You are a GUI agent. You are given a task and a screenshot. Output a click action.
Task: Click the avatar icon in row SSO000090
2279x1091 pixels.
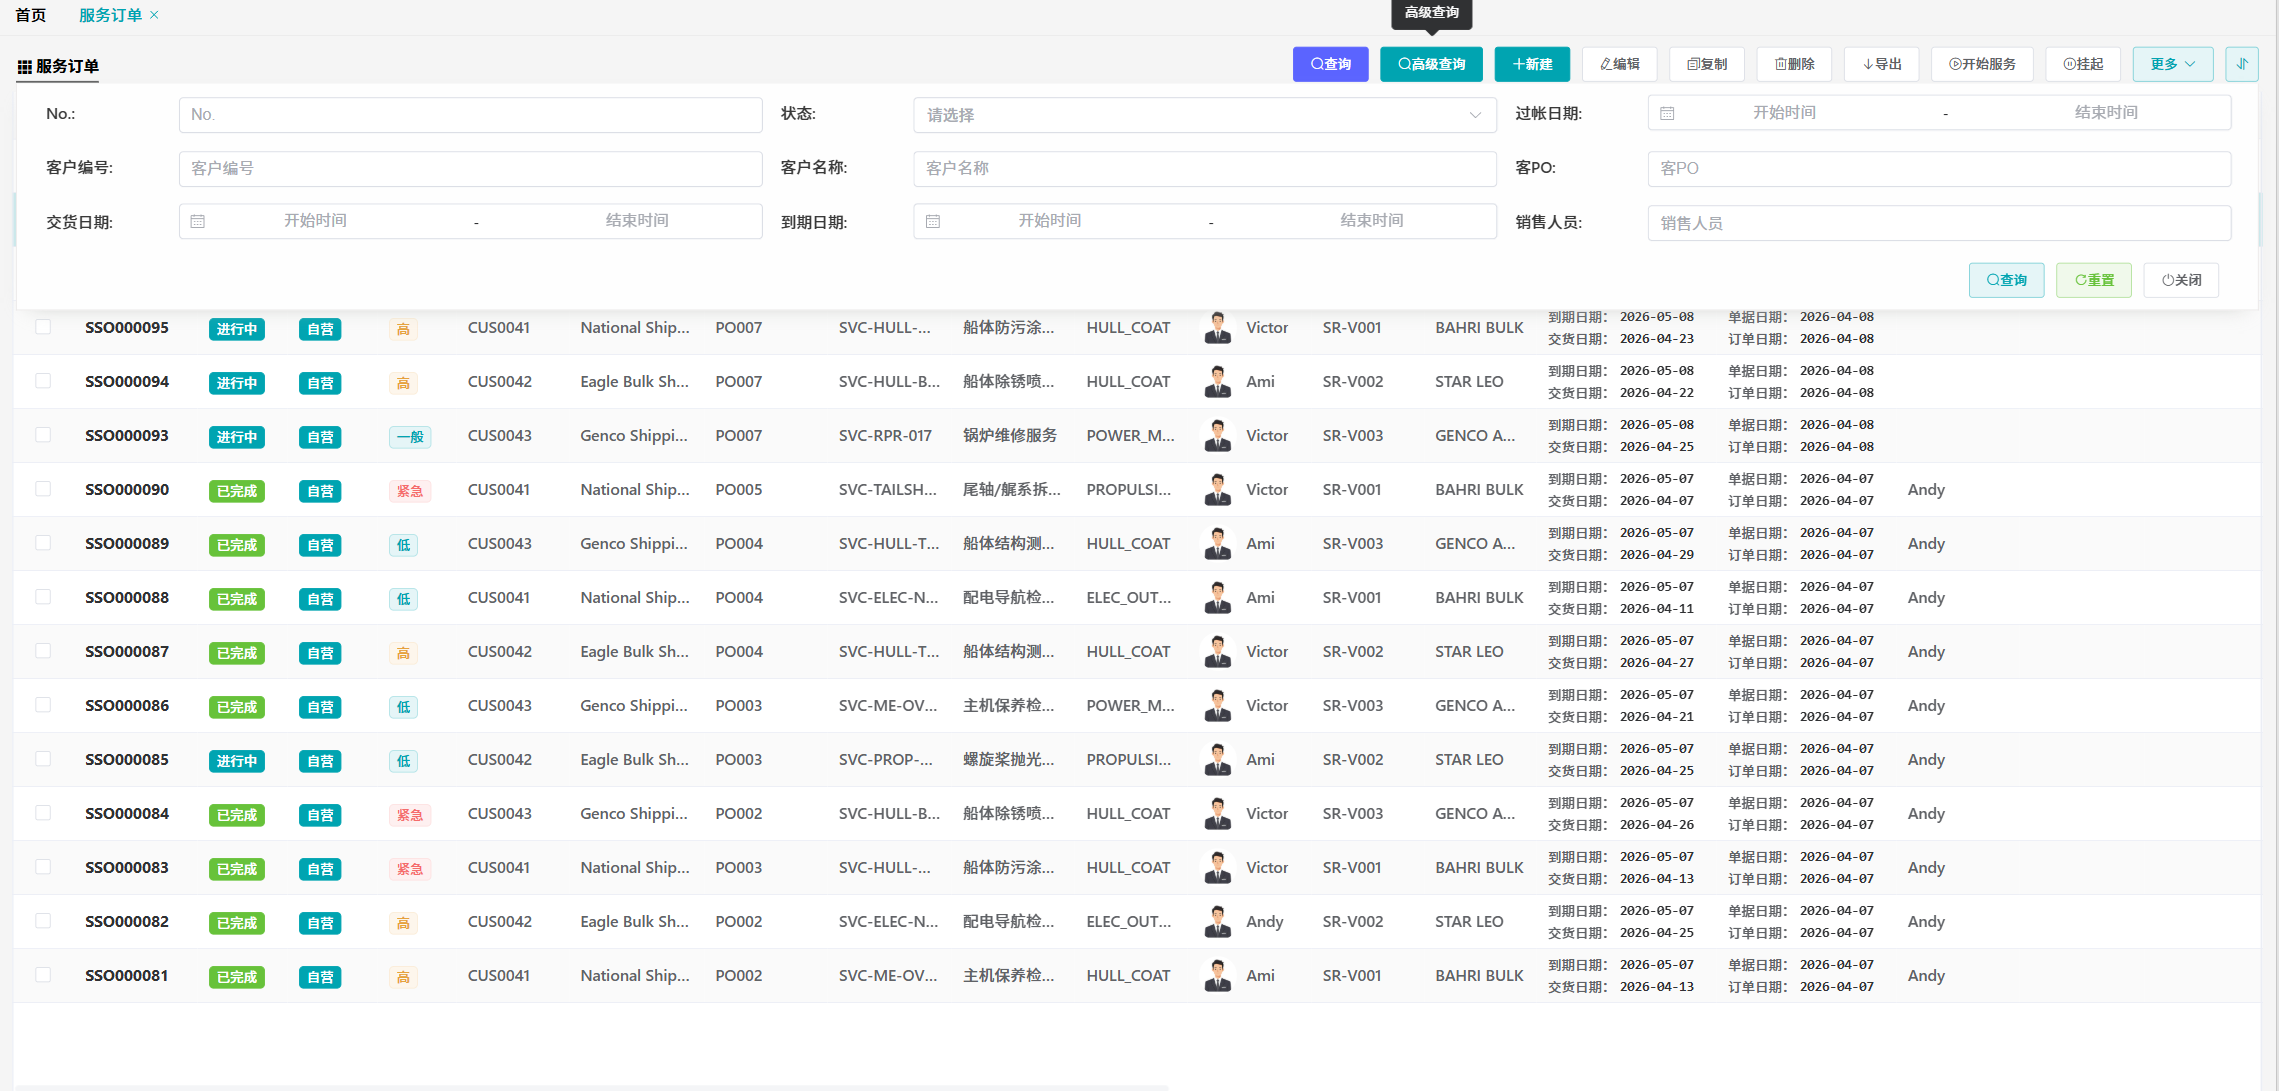coord(1217,490)
